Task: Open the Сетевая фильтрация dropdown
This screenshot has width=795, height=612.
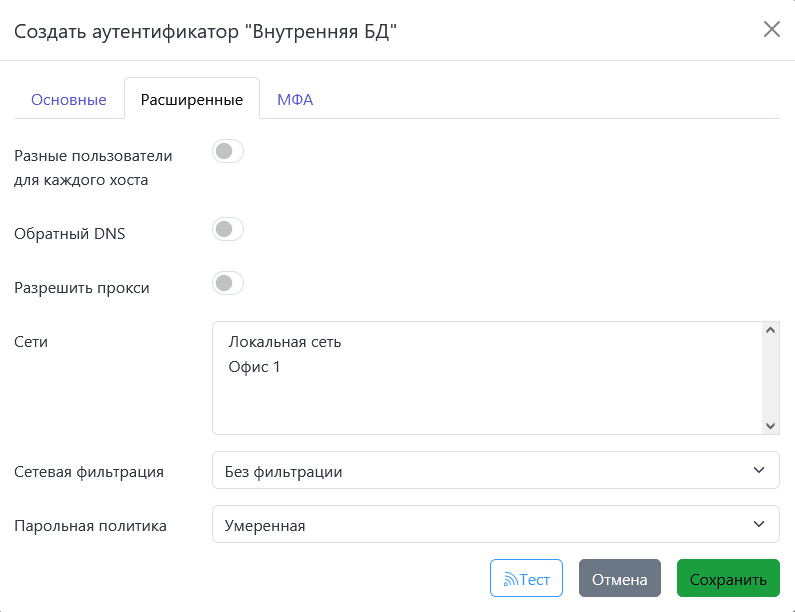Action: (495, 471)
